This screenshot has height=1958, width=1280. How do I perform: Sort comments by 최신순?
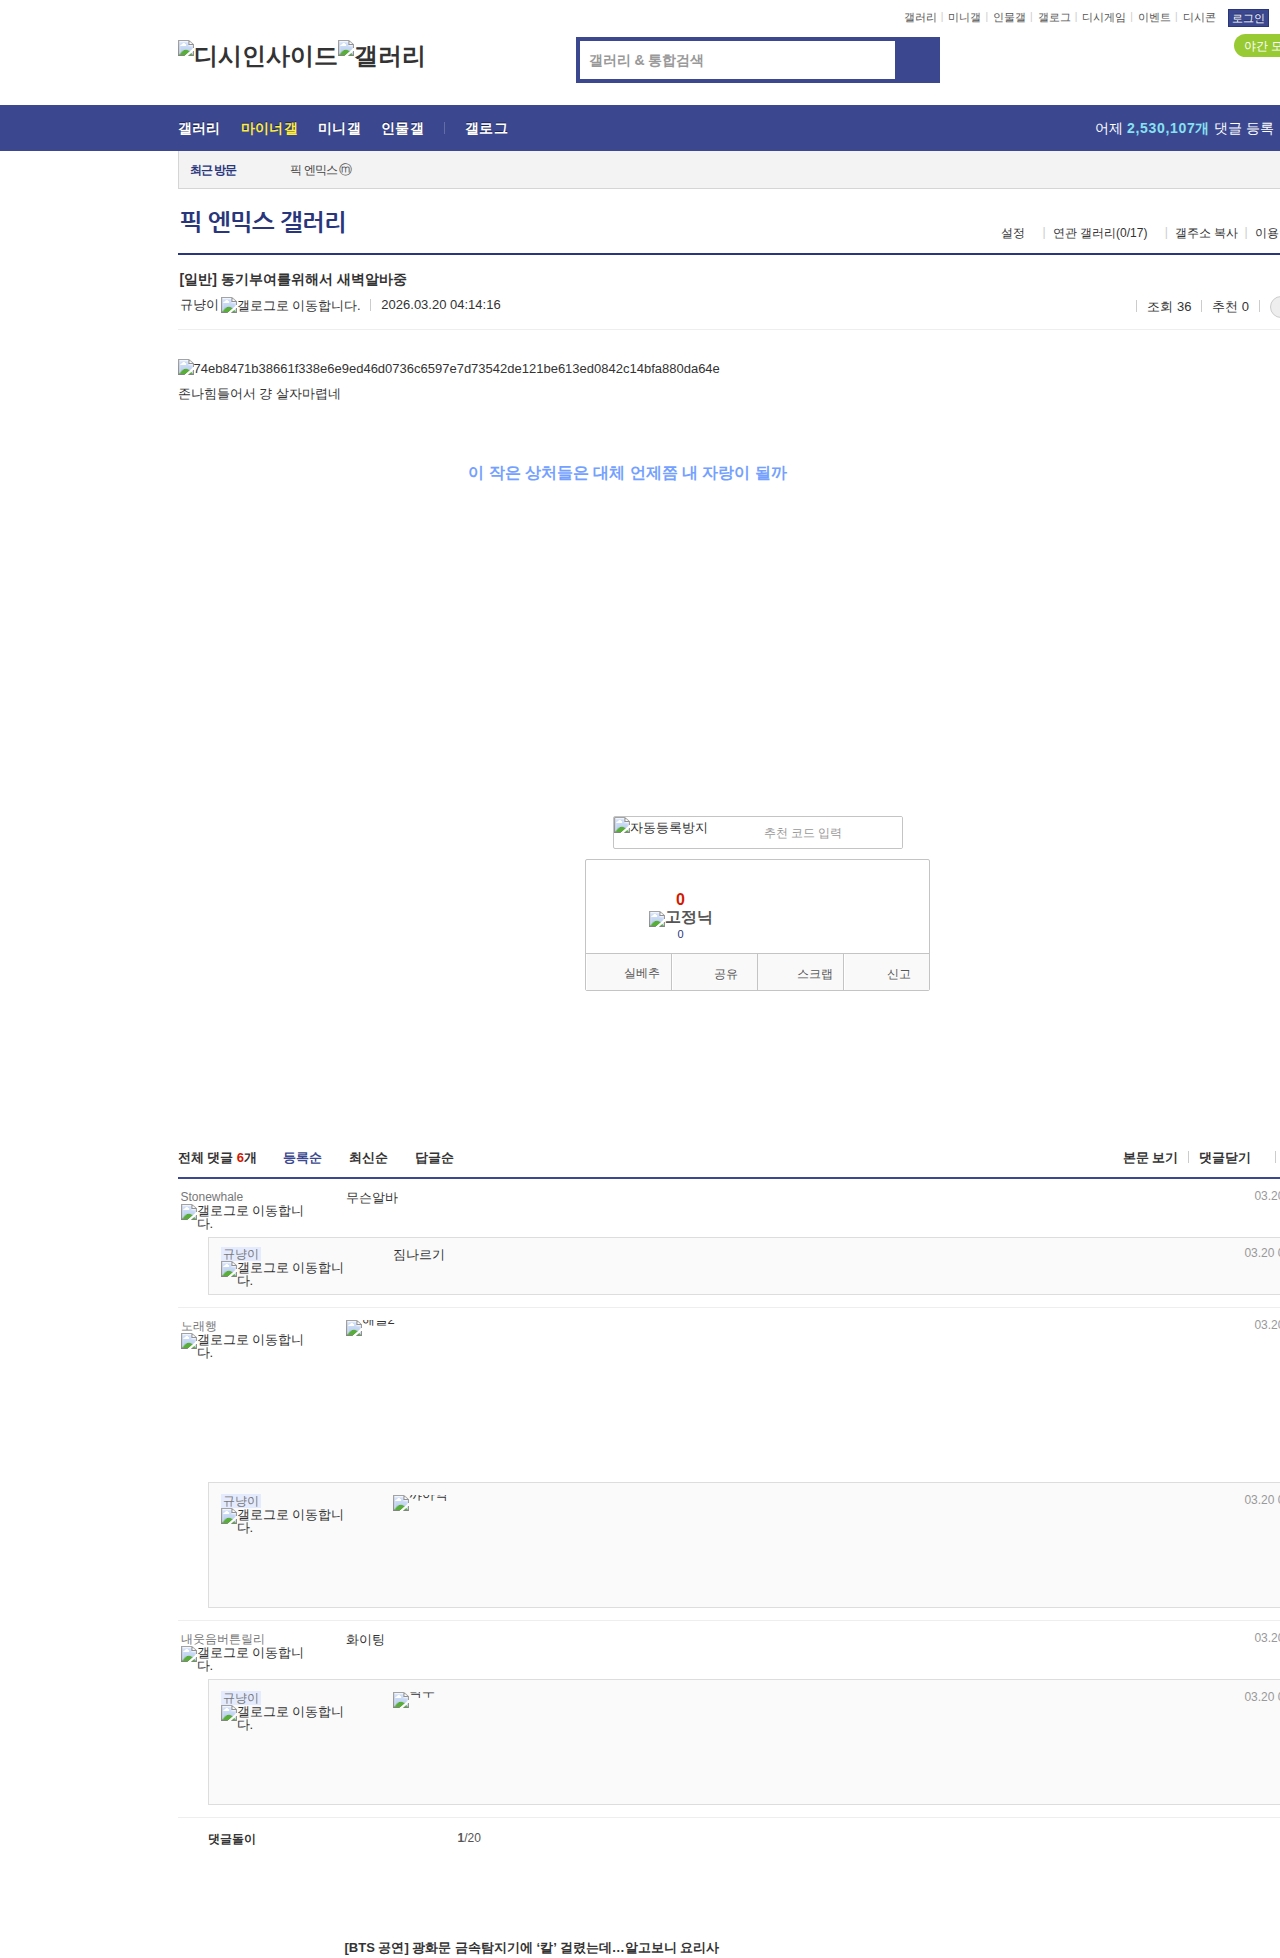click(x=368, y=1158)
